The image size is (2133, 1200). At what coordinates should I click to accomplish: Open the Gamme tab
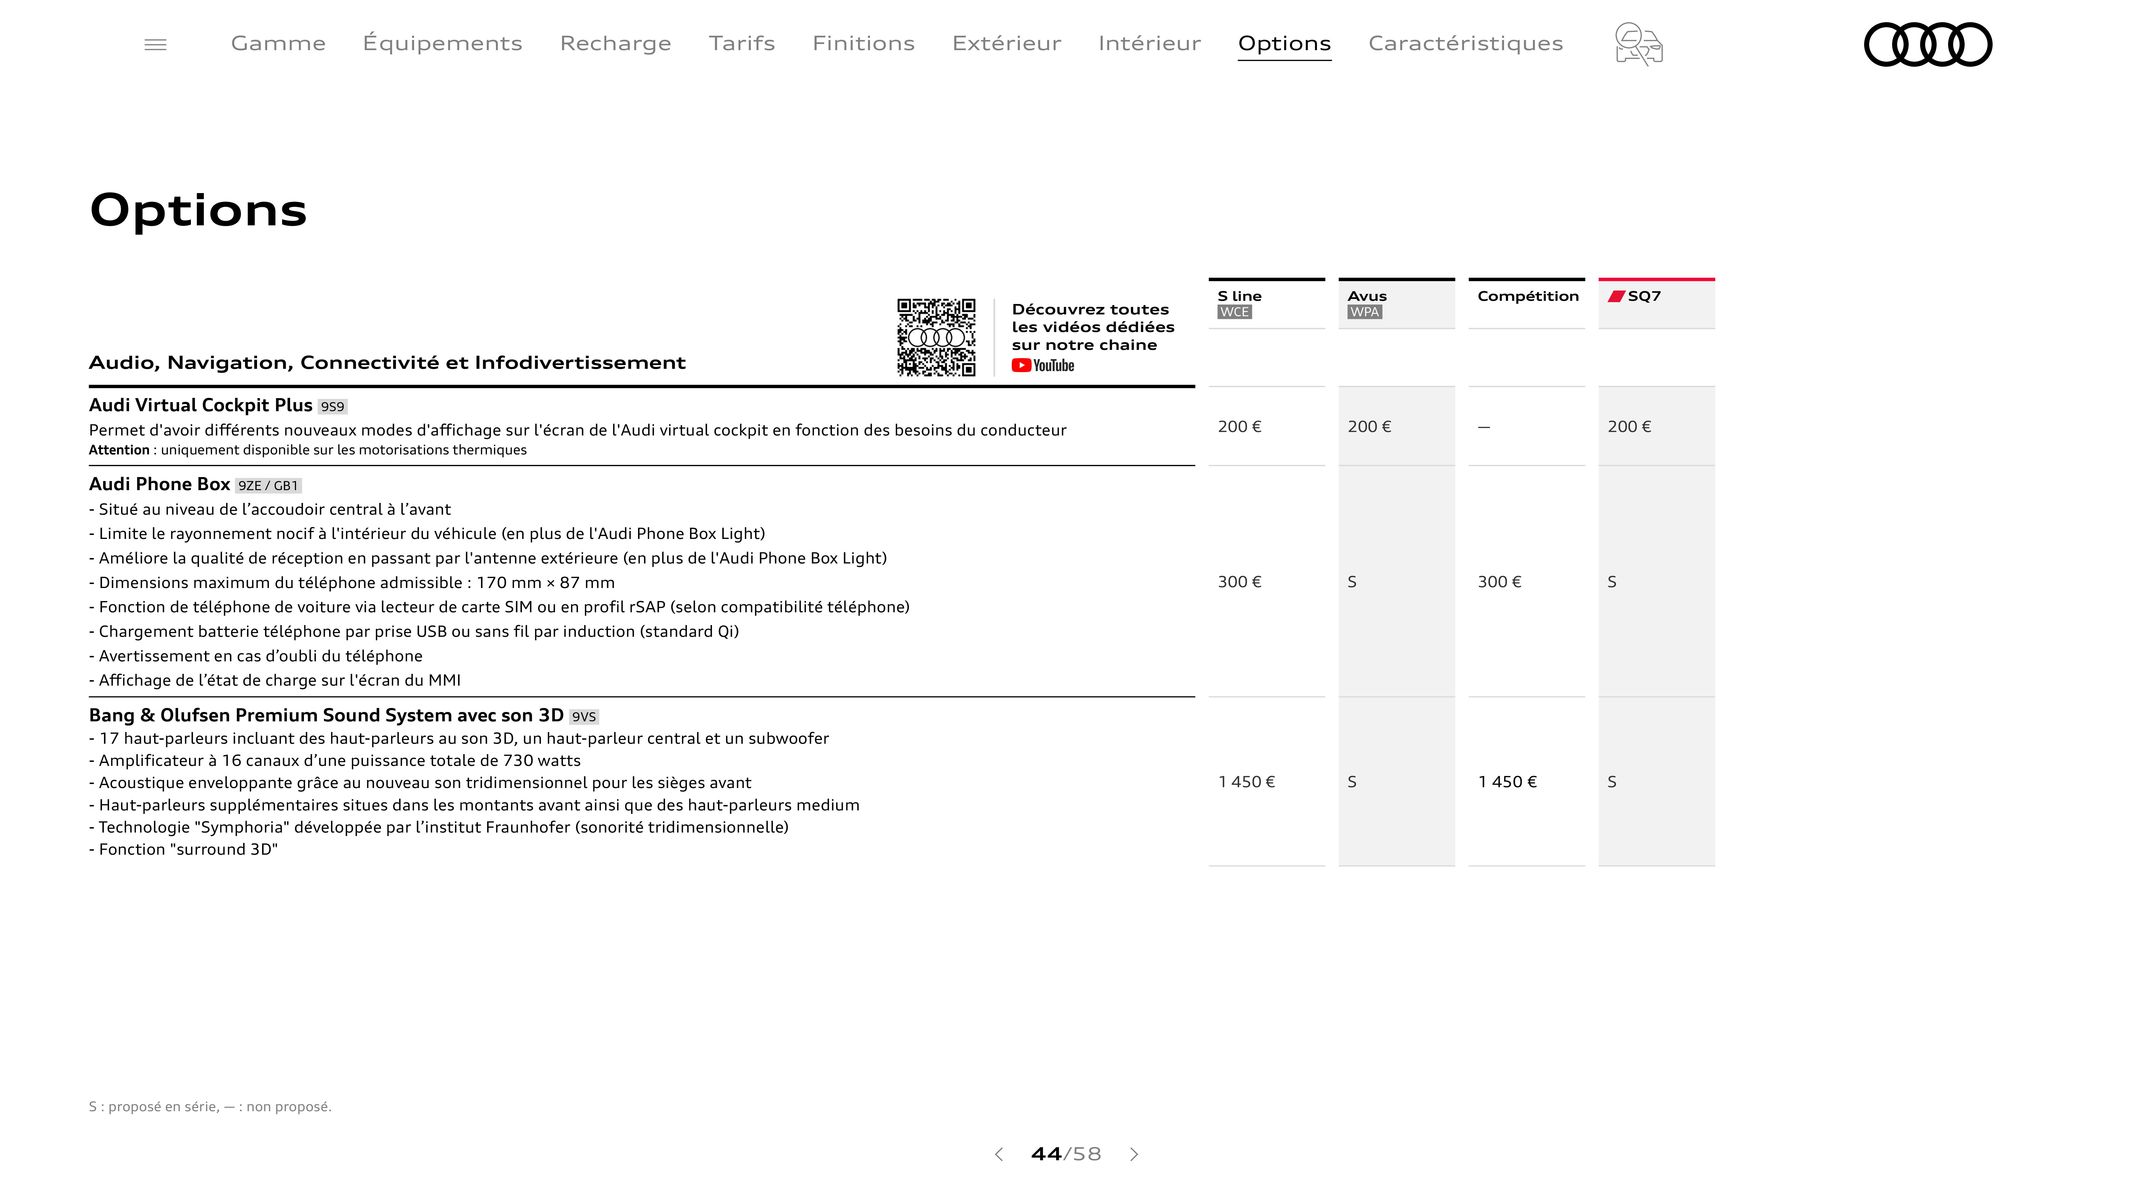point(278,43)
